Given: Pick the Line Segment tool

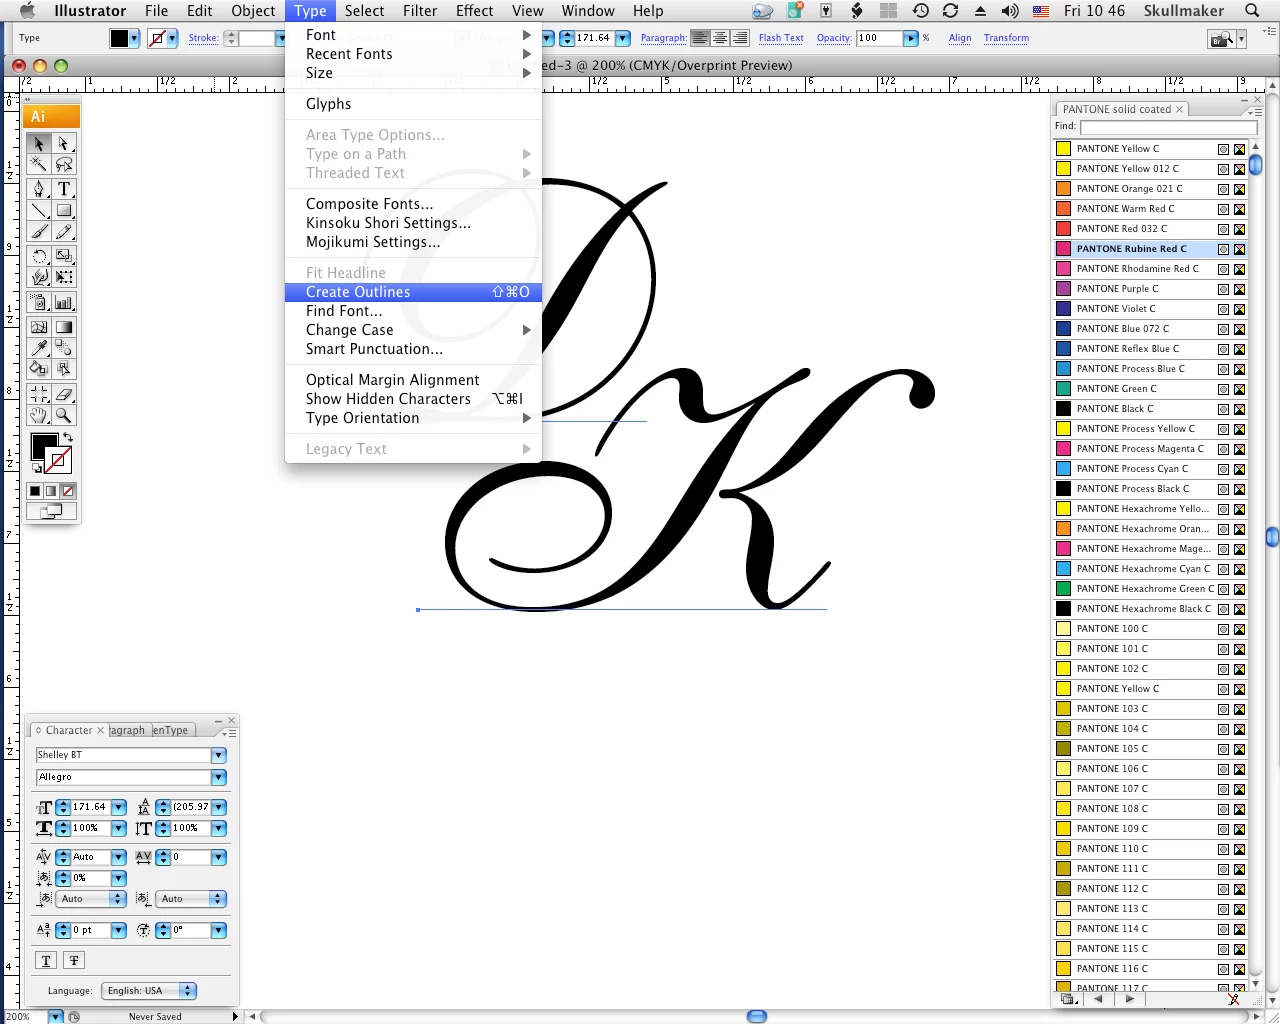Looking at the screenshot, I should pyautogui.click(x=39, y=211).
